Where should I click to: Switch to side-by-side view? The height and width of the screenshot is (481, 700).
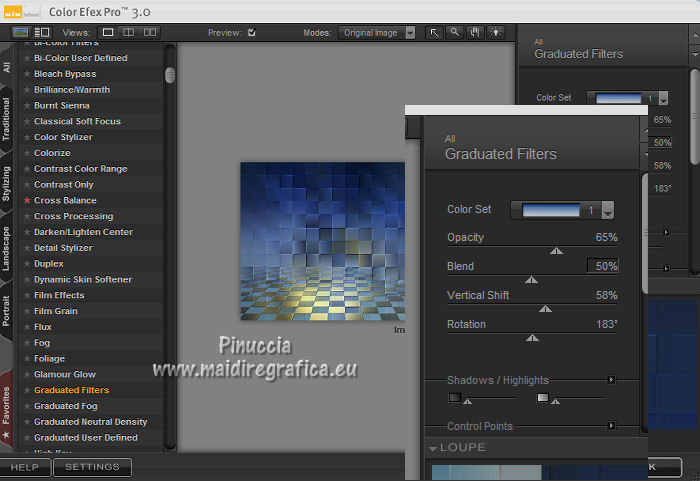tap(151, 33)
